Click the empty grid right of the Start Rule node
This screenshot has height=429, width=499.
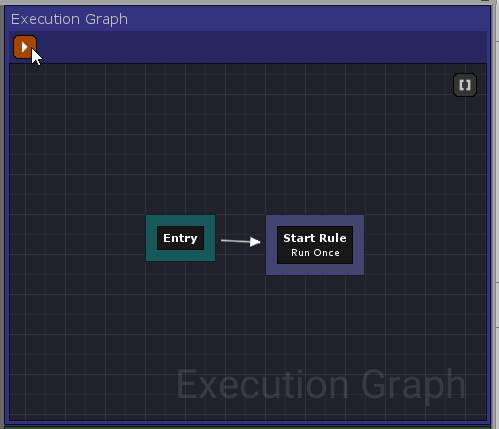425,245
